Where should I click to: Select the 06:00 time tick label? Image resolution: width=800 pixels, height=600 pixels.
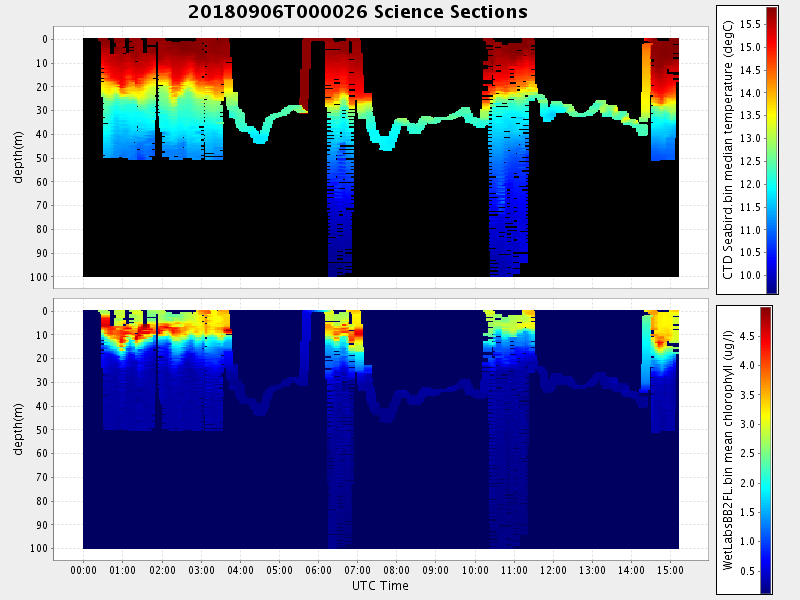point(318,570)
